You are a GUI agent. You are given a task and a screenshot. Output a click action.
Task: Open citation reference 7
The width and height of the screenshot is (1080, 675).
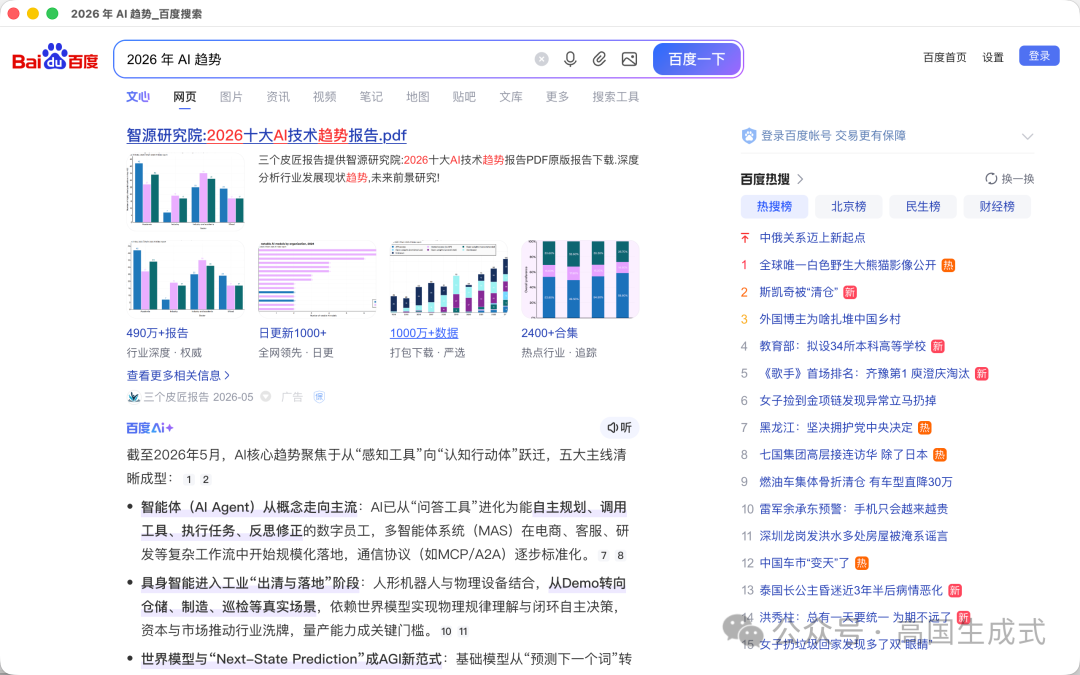point(603,555)
